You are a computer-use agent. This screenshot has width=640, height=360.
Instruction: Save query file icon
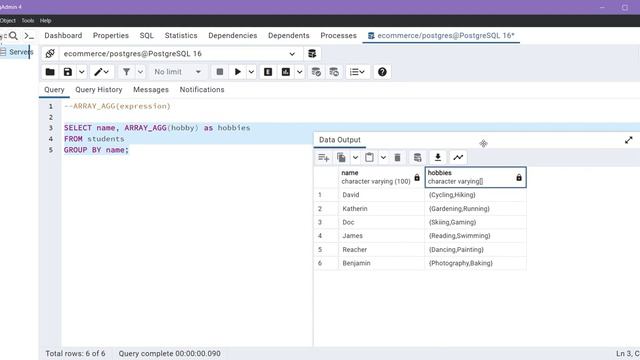68,72
